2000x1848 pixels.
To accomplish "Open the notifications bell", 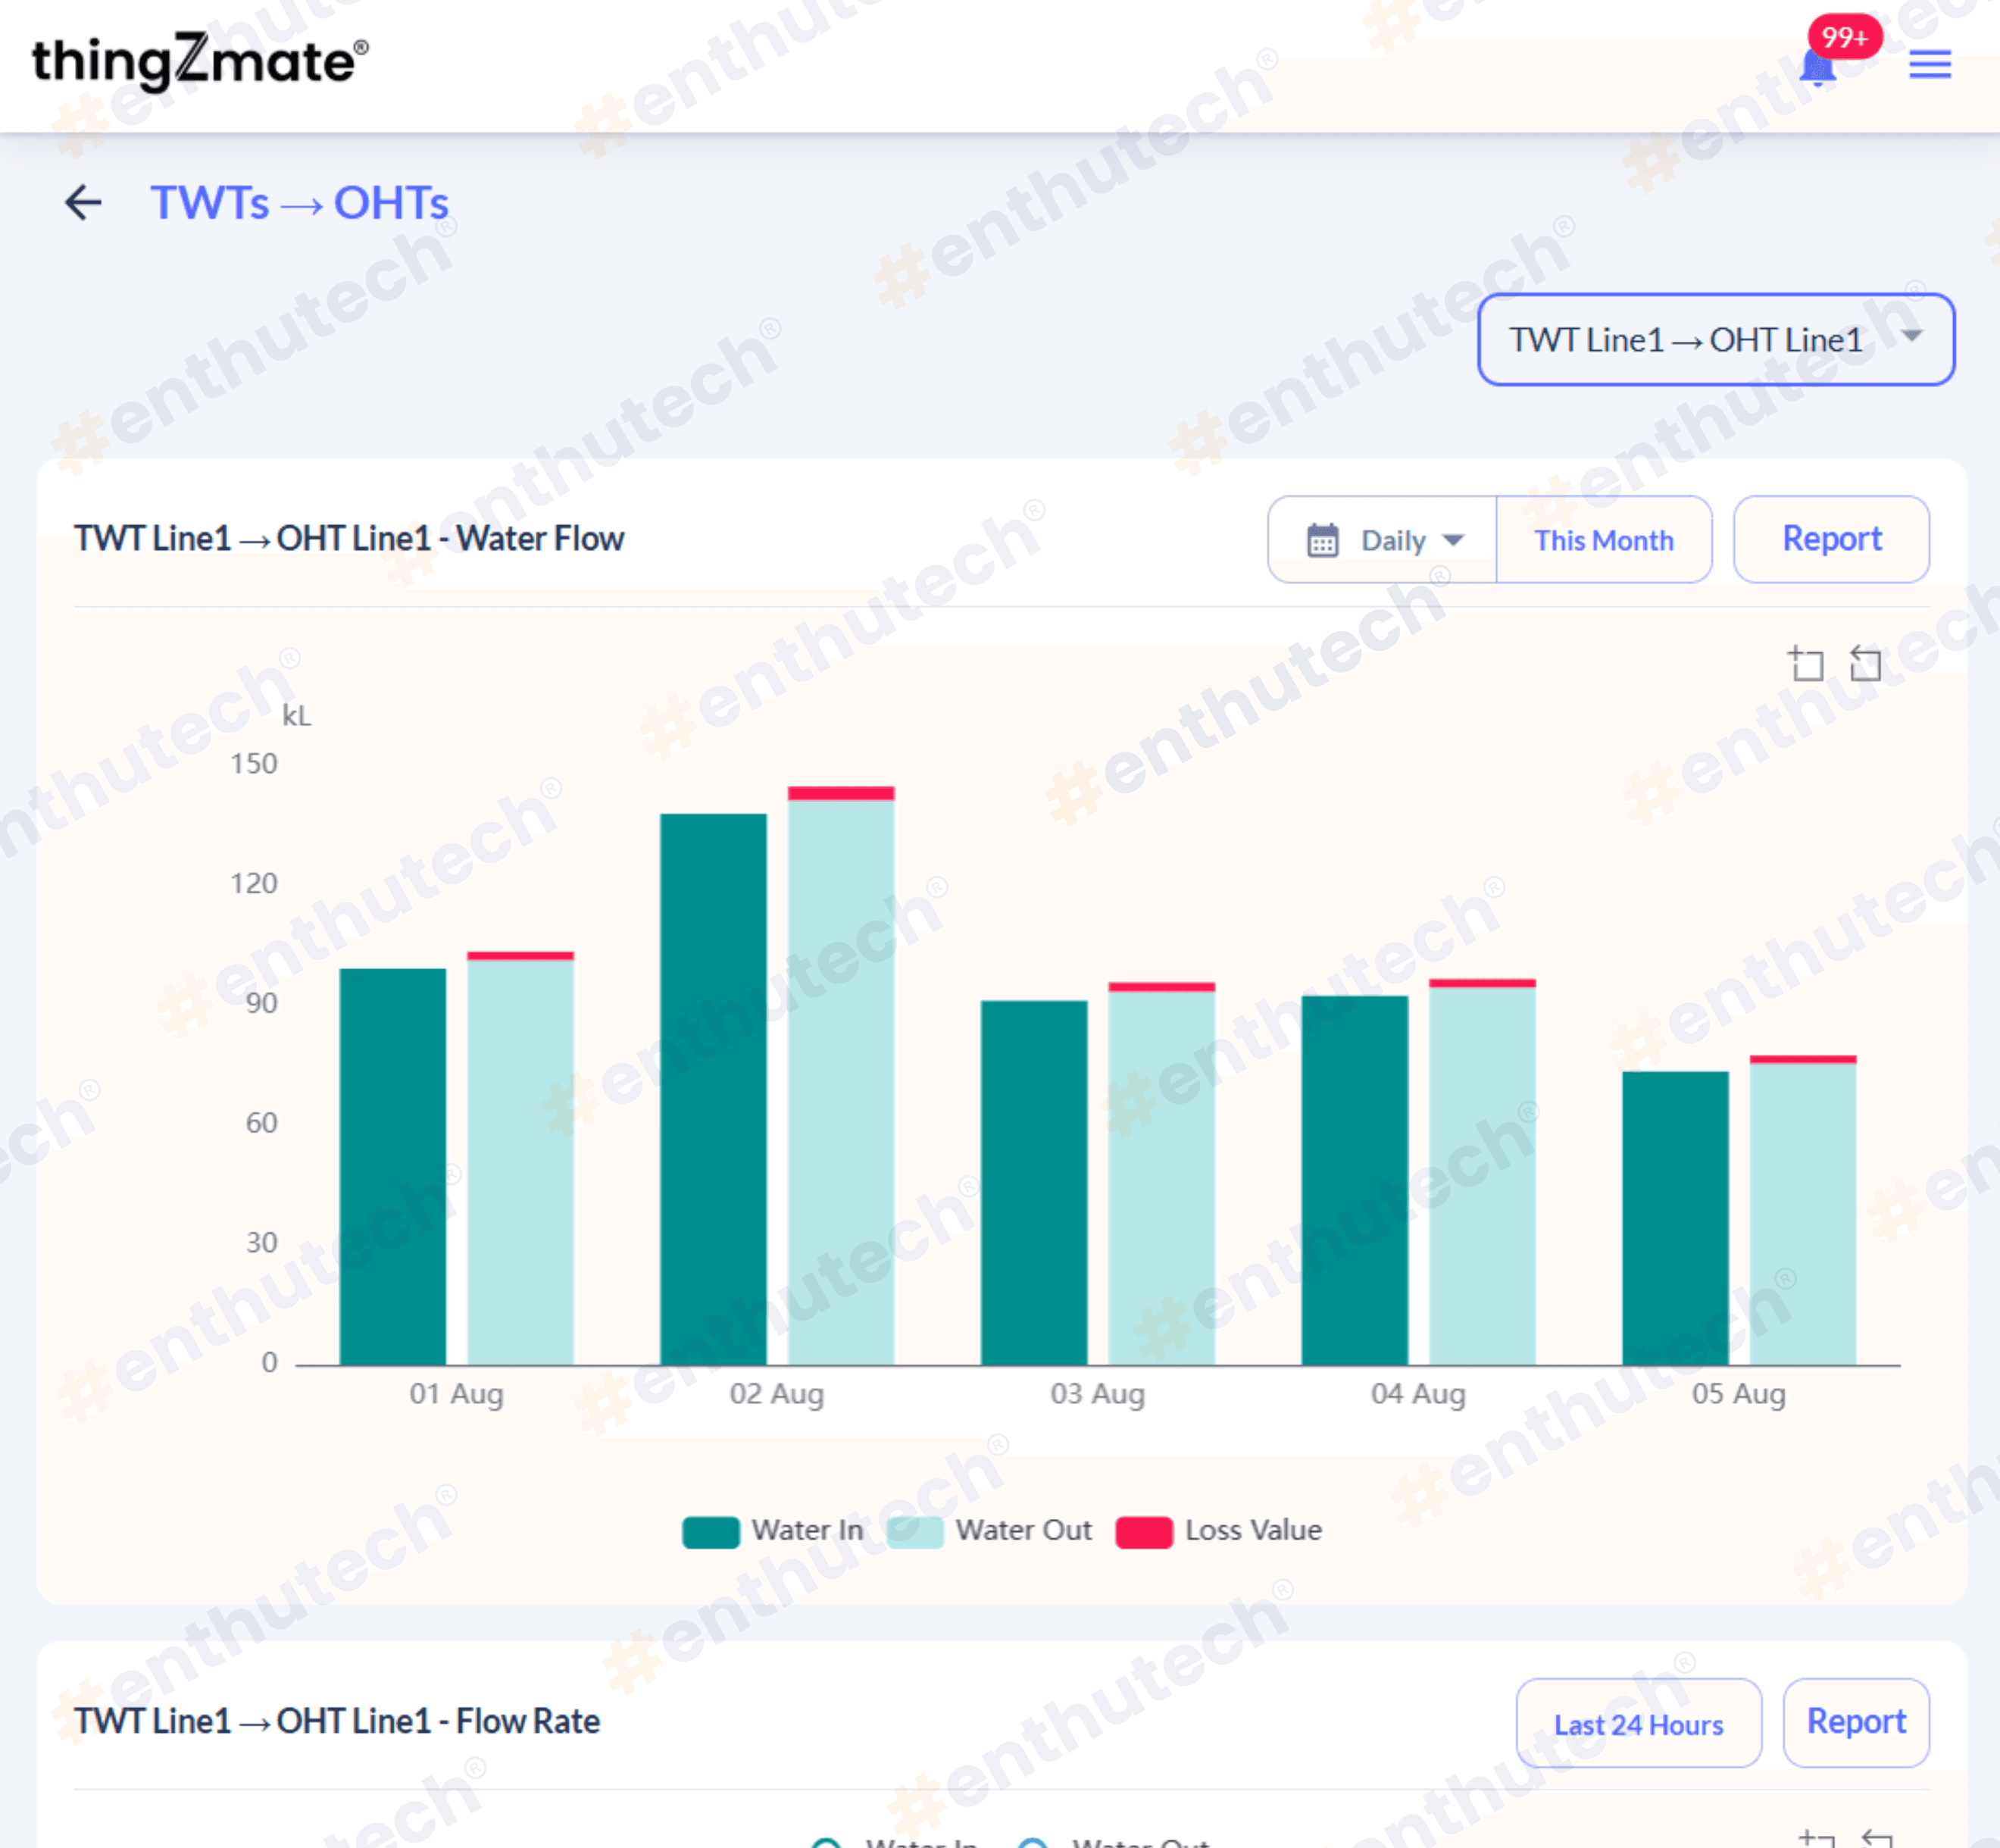I will pos(1817,67).
